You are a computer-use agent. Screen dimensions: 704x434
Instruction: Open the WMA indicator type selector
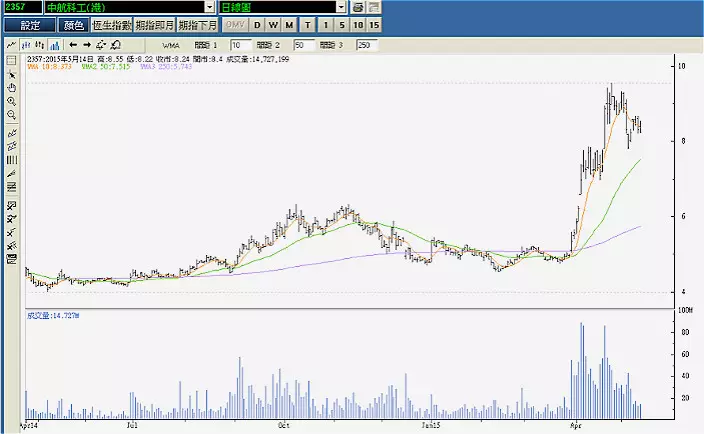(x=169, y=45)
